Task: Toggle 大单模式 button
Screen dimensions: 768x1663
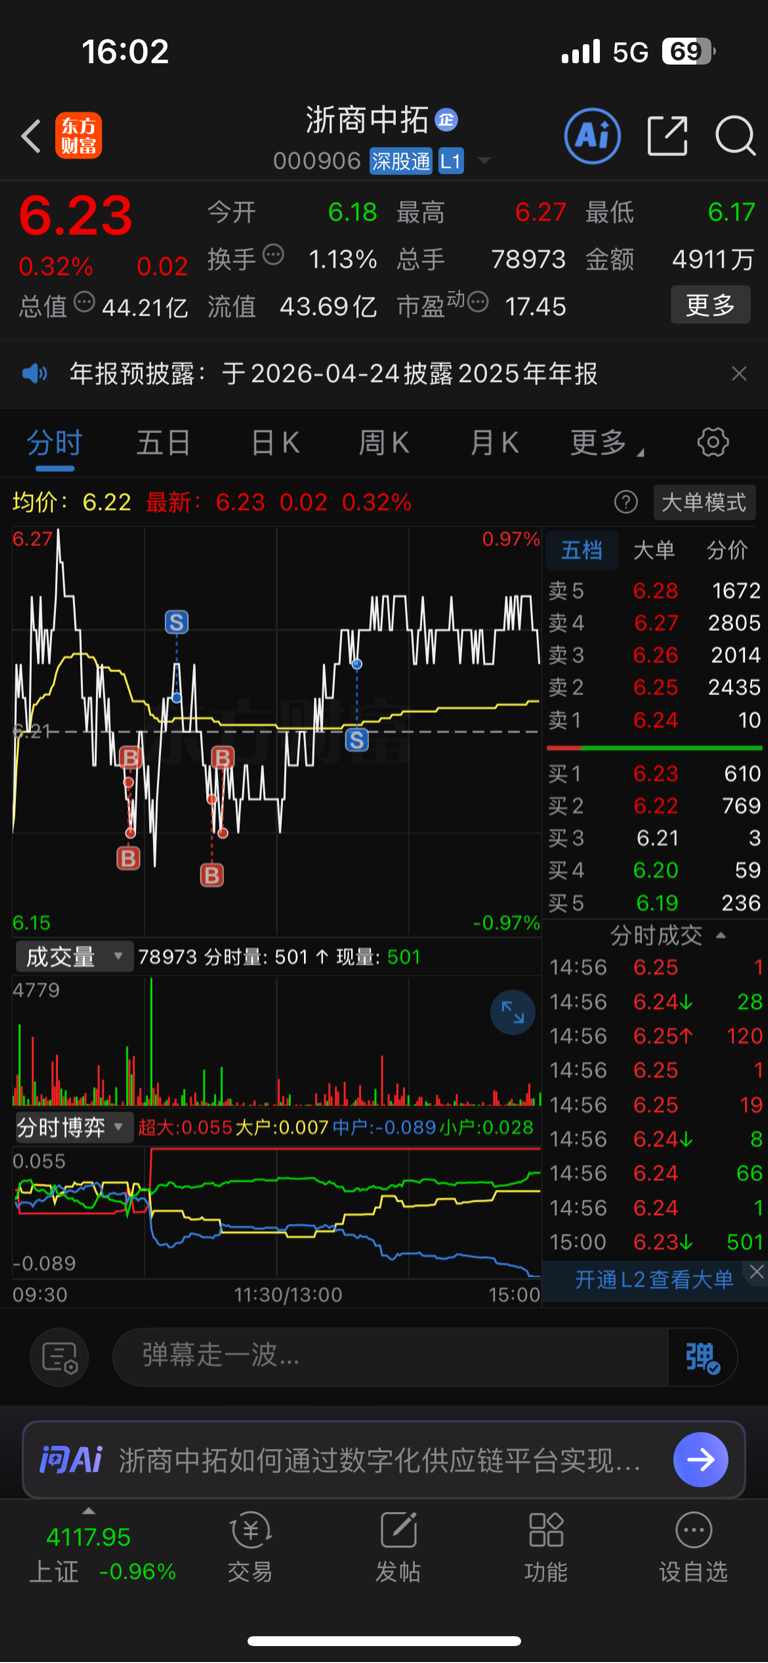Action: [704, 502]
